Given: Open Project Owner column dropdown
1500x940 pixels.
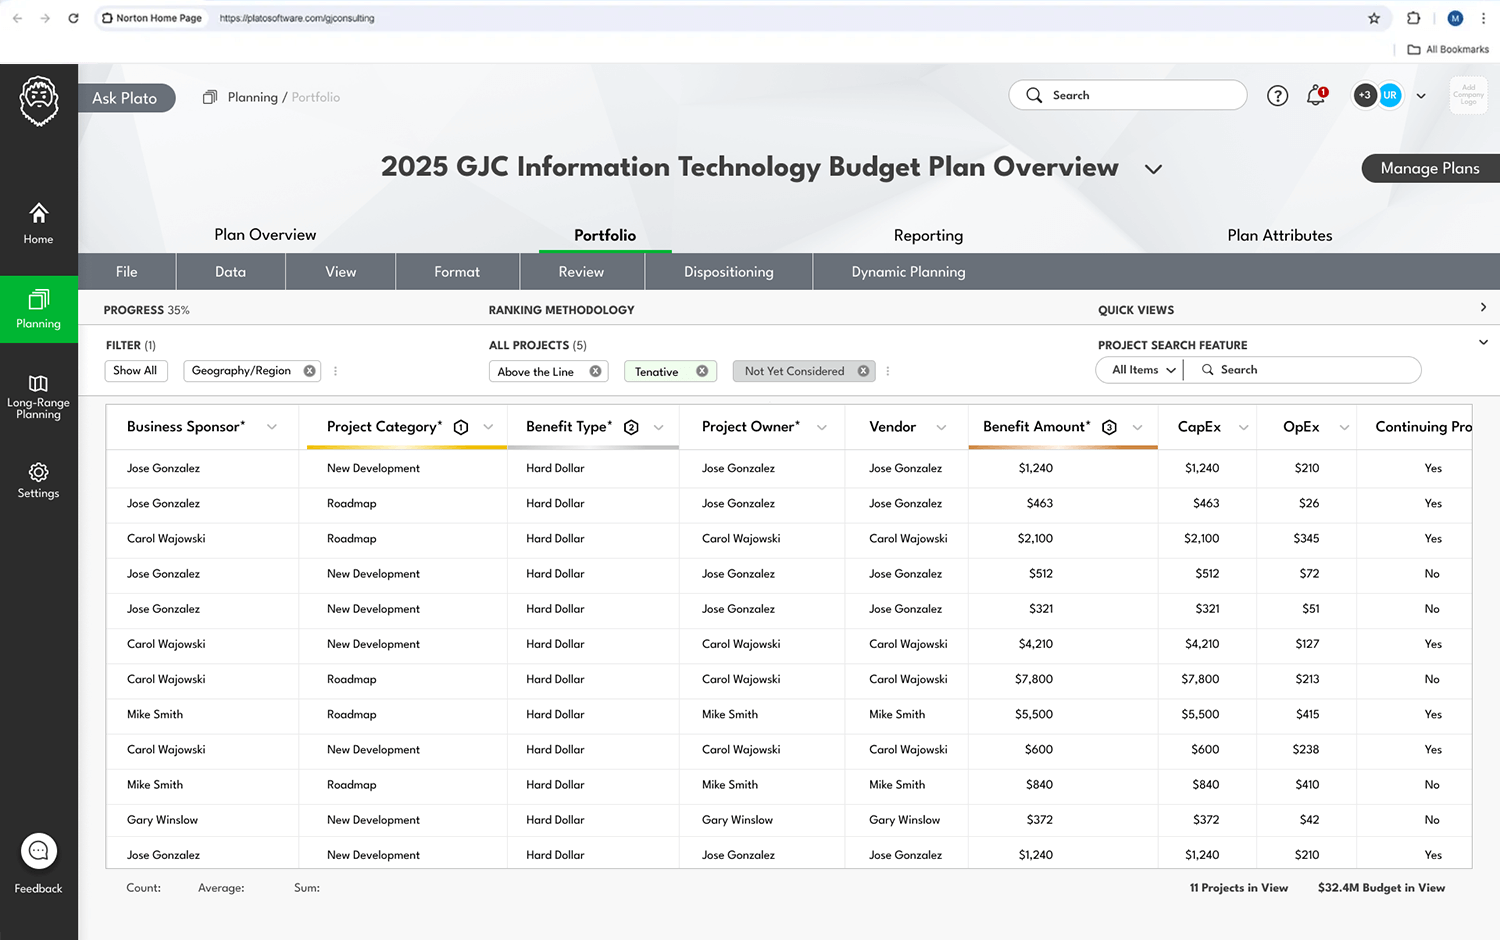Looking at the screenshot, I should (x=822, y=427).
